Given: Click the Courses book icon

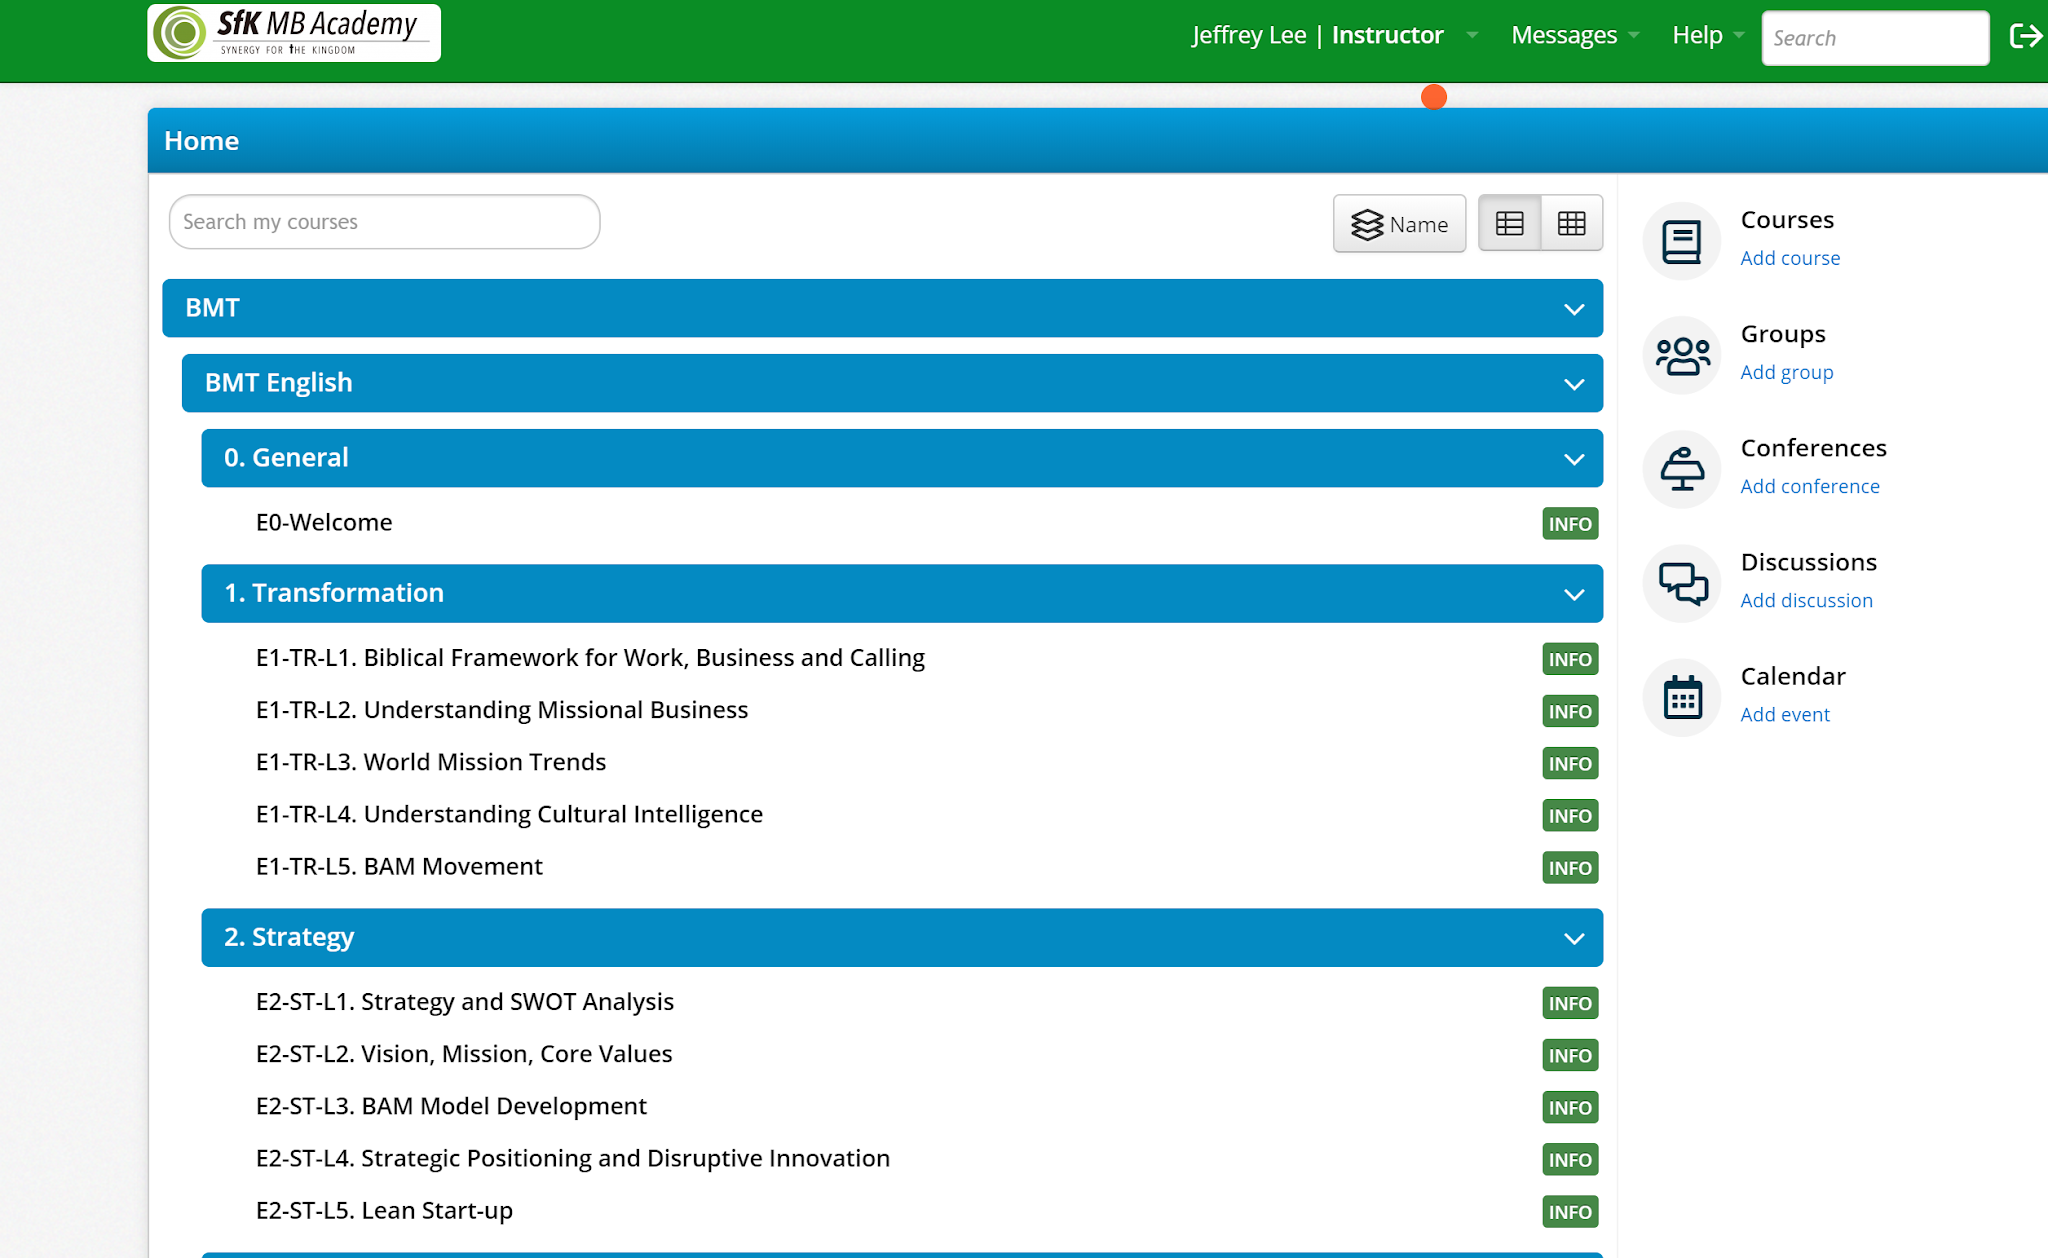Looking at the screenshot, I should (1681, 241).
